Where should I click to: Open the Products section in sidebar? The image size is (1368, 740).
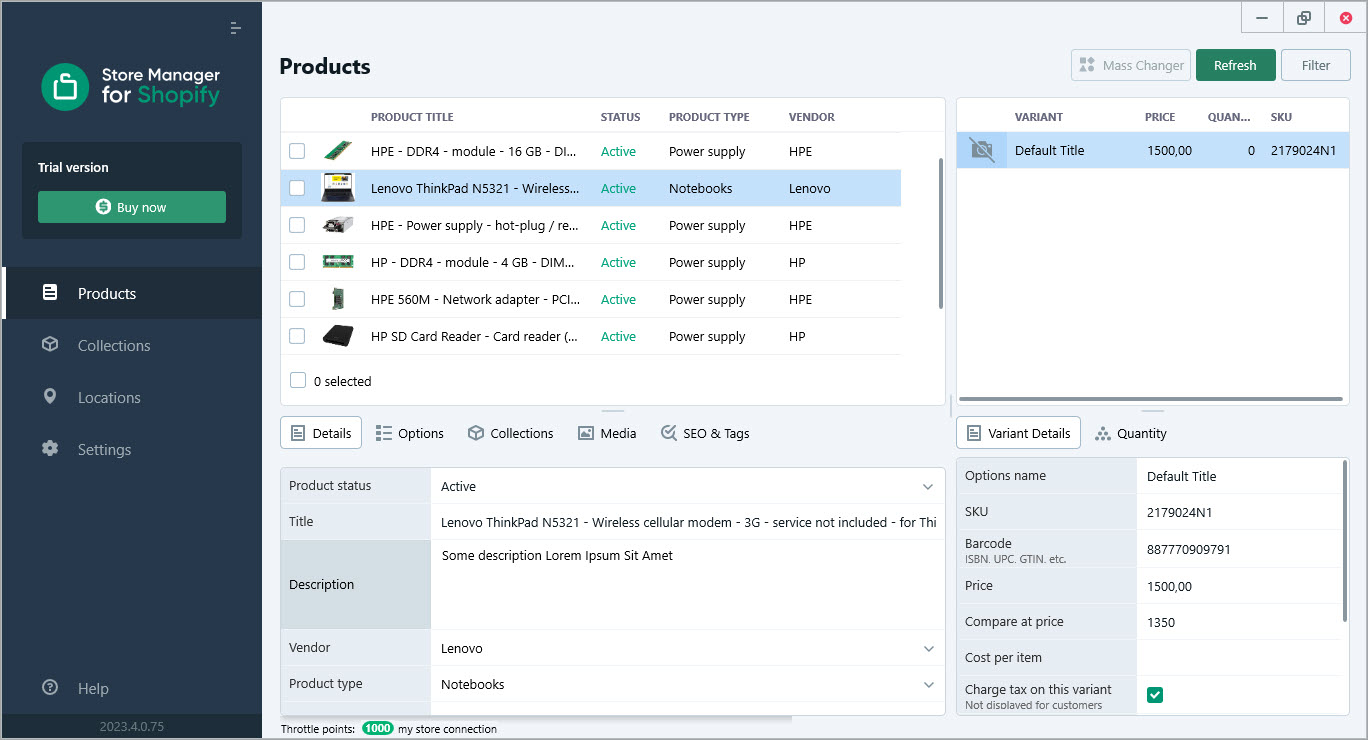coord(132,293)
